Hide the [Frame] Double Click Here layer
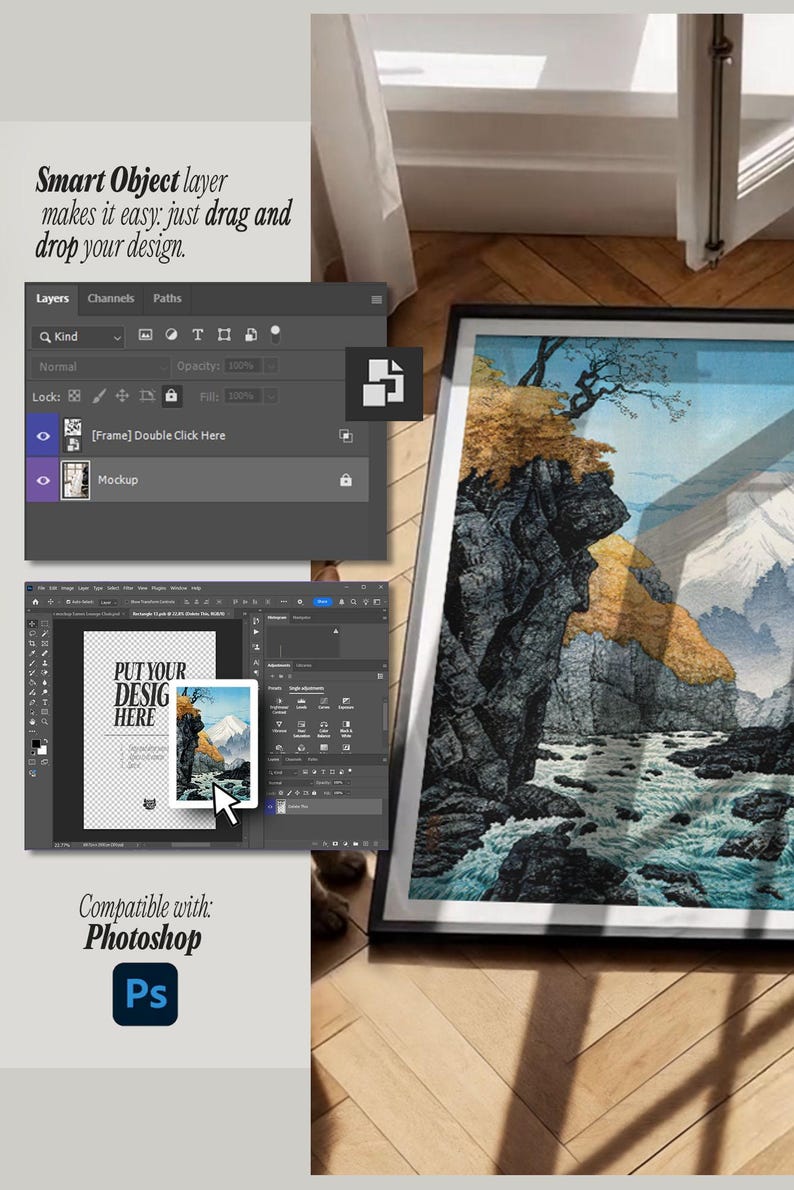 pos(43,436)
